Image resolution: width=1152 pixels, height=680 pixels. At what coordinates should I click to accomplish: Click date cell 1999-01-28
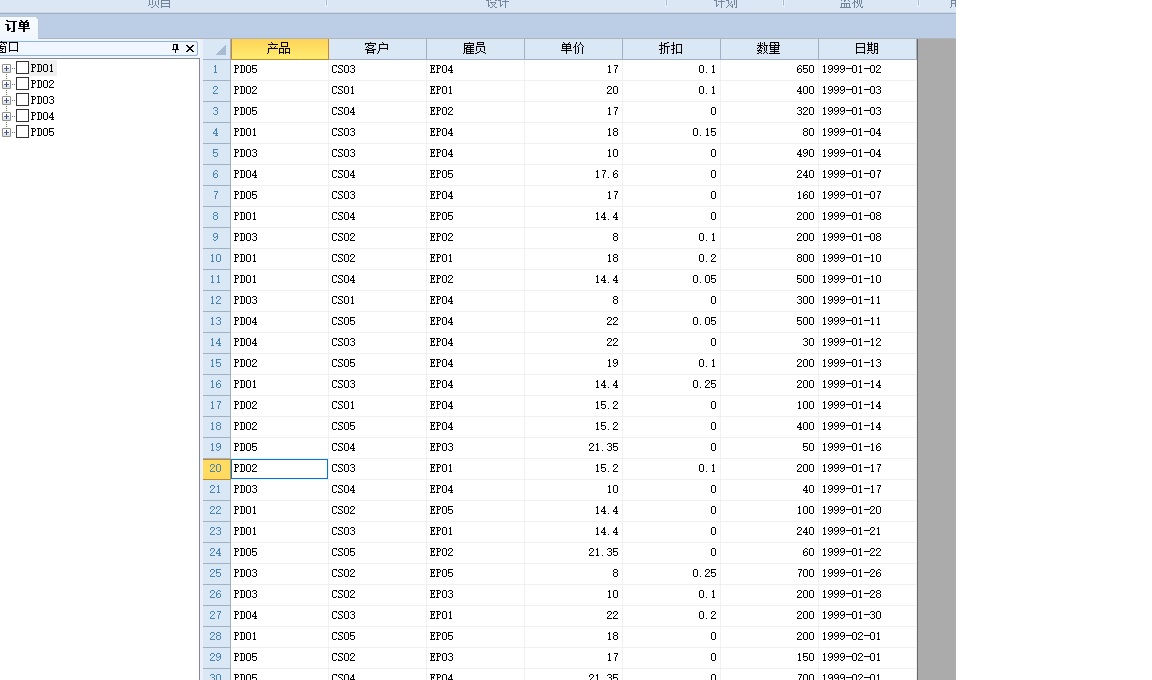868,594
